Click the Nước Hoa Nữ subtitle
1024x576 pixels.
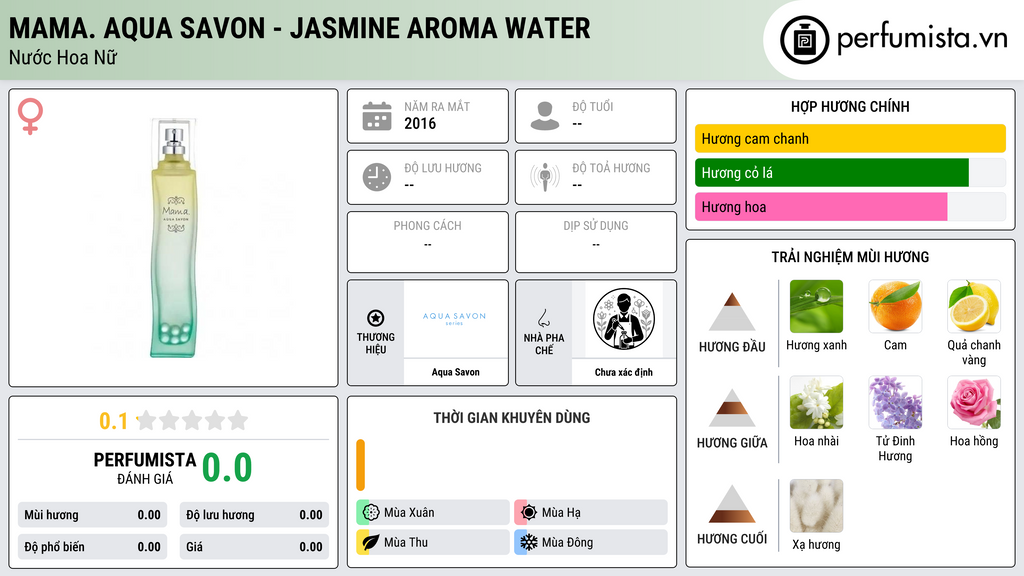(x=63, y=57)
